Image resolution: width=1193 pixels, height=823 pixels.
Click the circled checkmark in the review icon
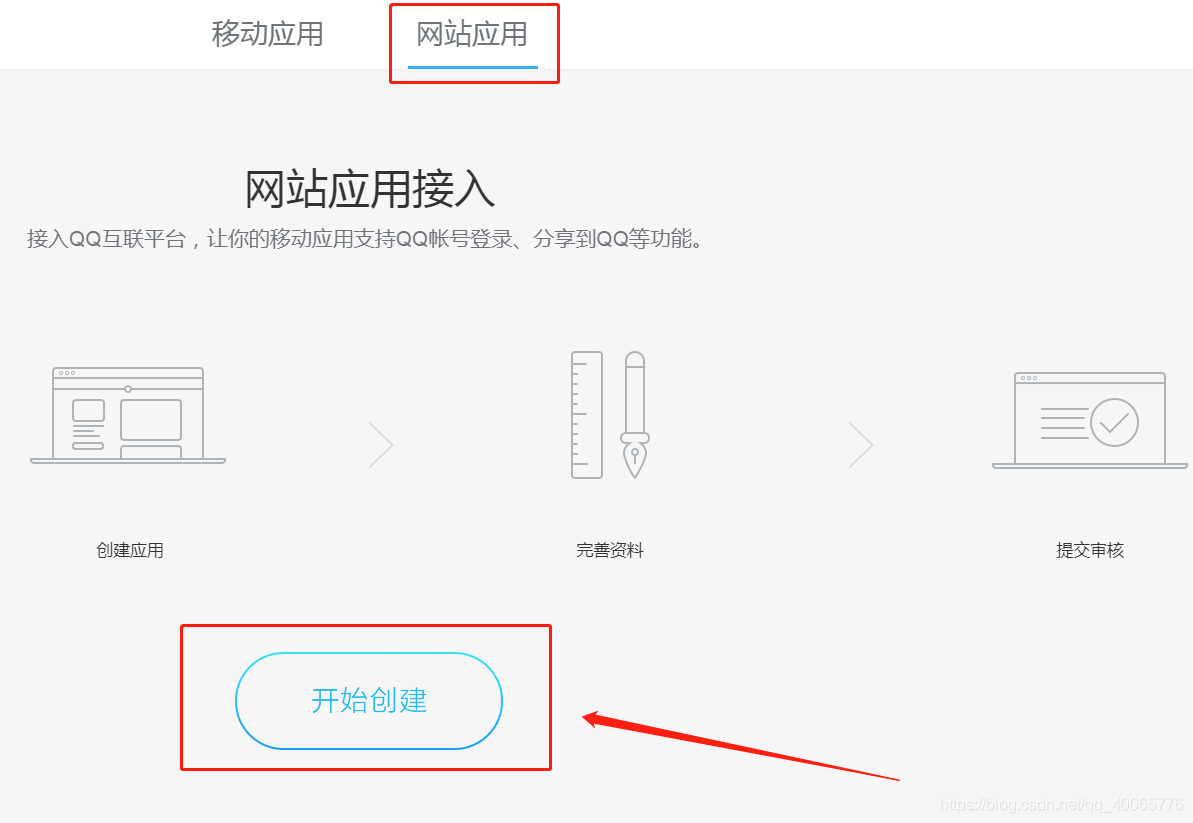pos(1114,422)
